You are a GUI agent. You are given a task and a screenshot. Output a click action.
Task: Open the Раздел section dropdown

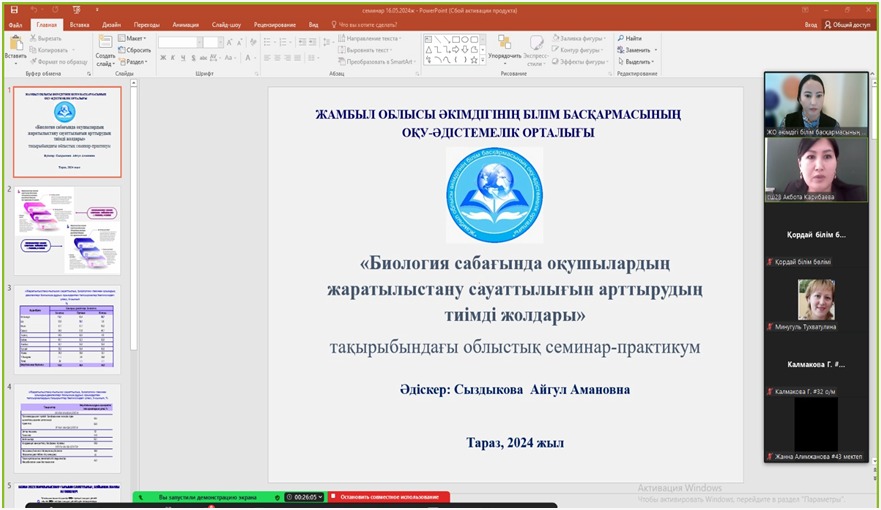(133, 62)
